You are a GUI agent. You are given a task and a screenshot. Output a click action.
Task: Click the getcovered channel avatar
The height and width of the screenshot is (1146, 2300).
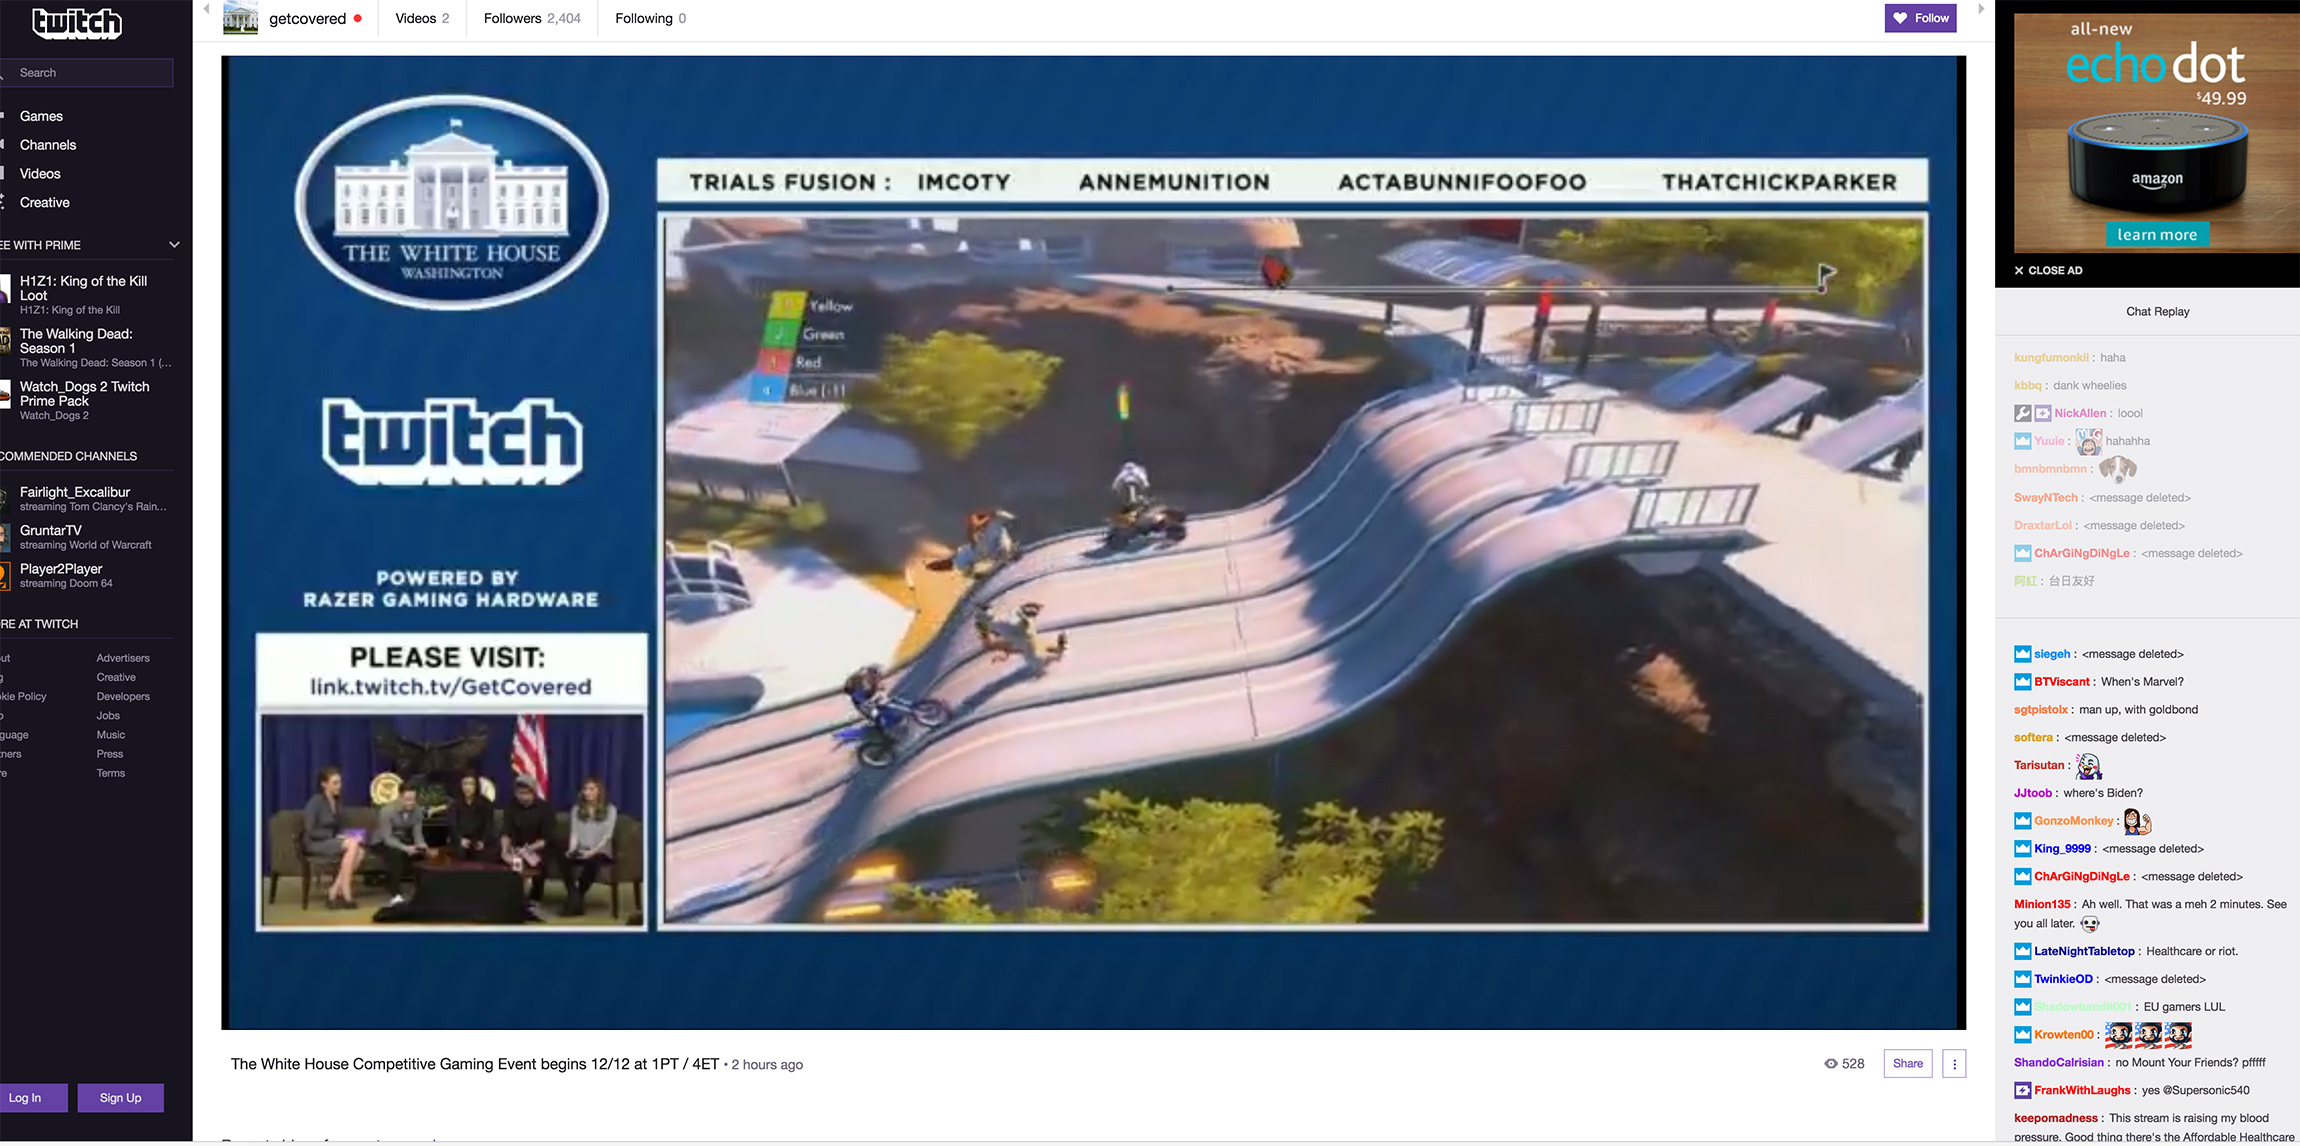(240, 18)
